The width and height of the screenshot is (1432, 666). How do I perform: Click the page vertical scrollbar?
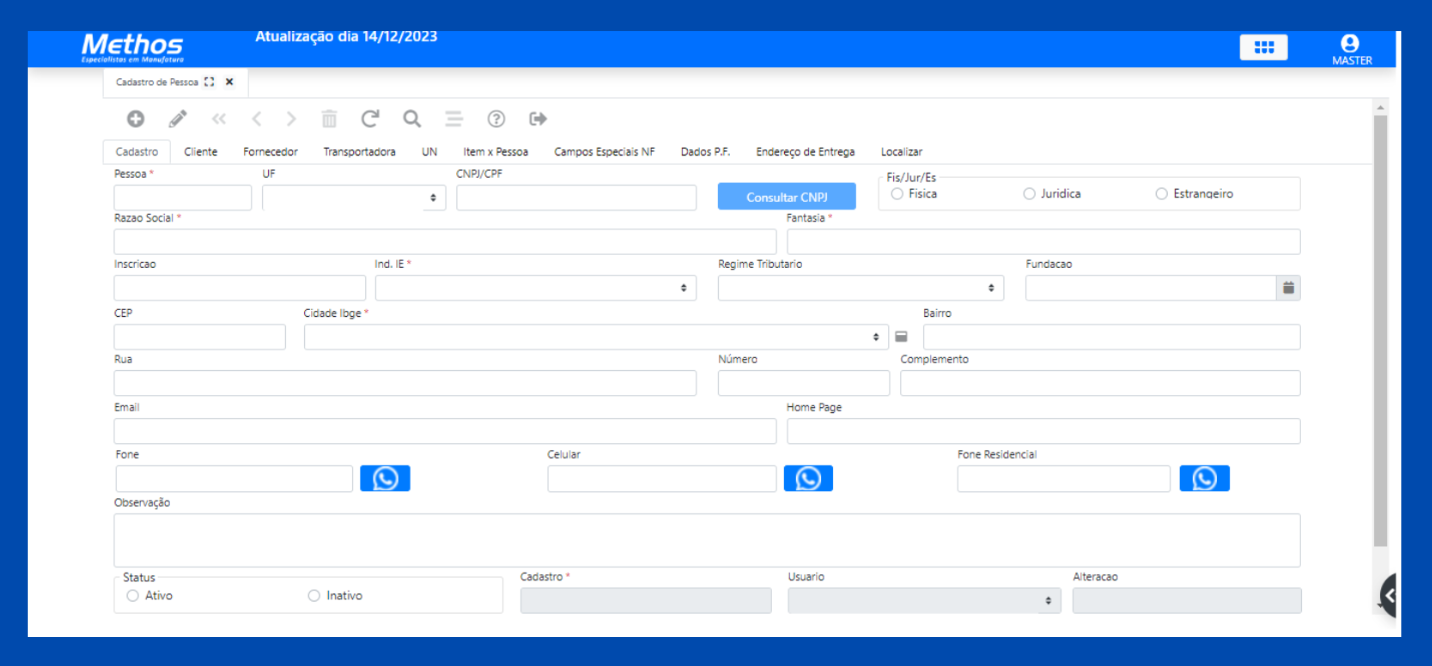pos(1381,330)
